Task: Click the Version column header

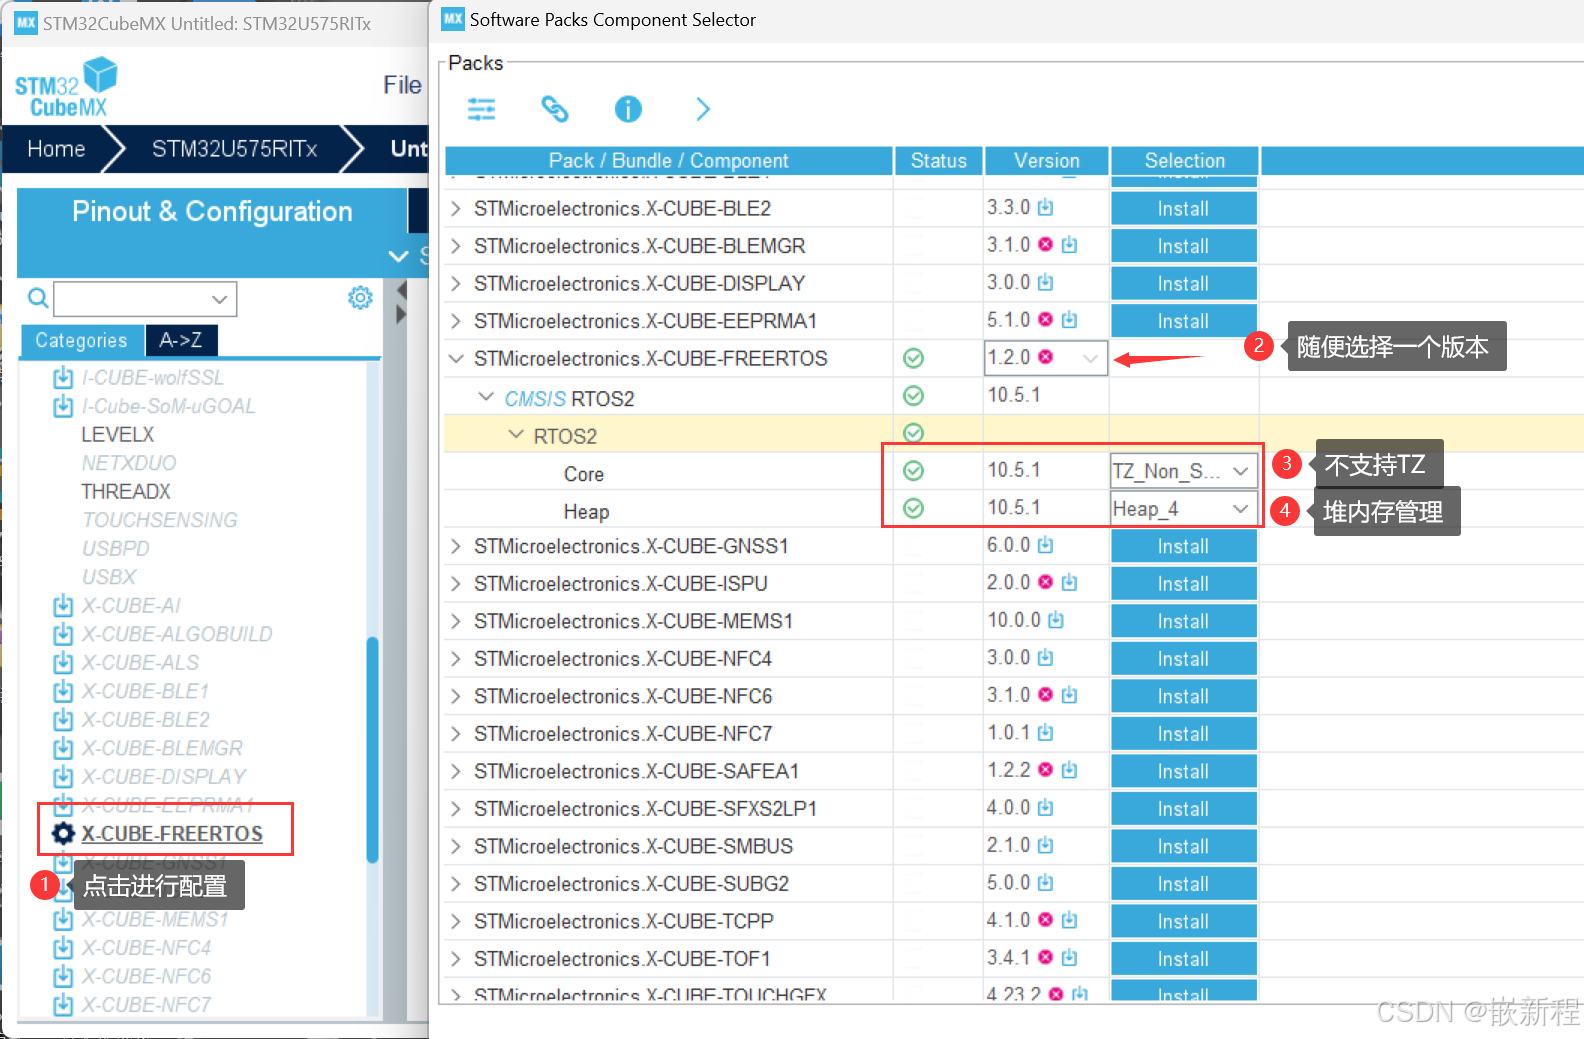Action: click(x=1046, y=161)
